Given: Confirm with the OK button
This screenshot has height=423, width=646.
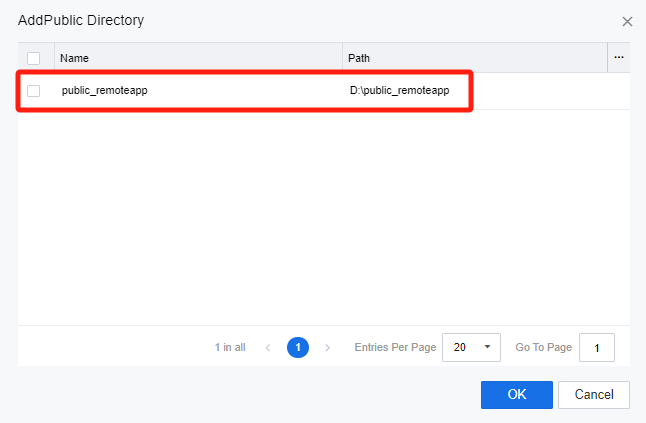Looking at the screenshot, I should [x=516, y=395].
